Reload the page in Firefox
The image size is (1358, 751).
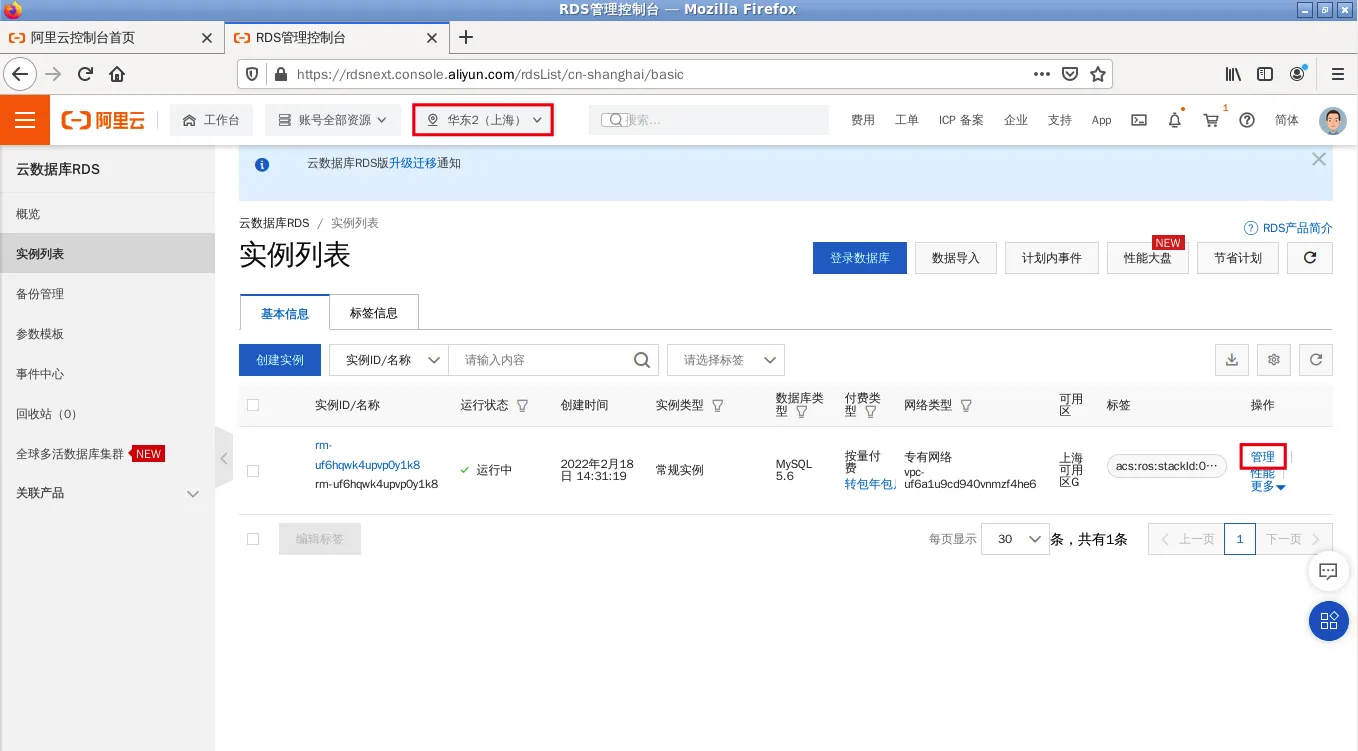point(85,74)
